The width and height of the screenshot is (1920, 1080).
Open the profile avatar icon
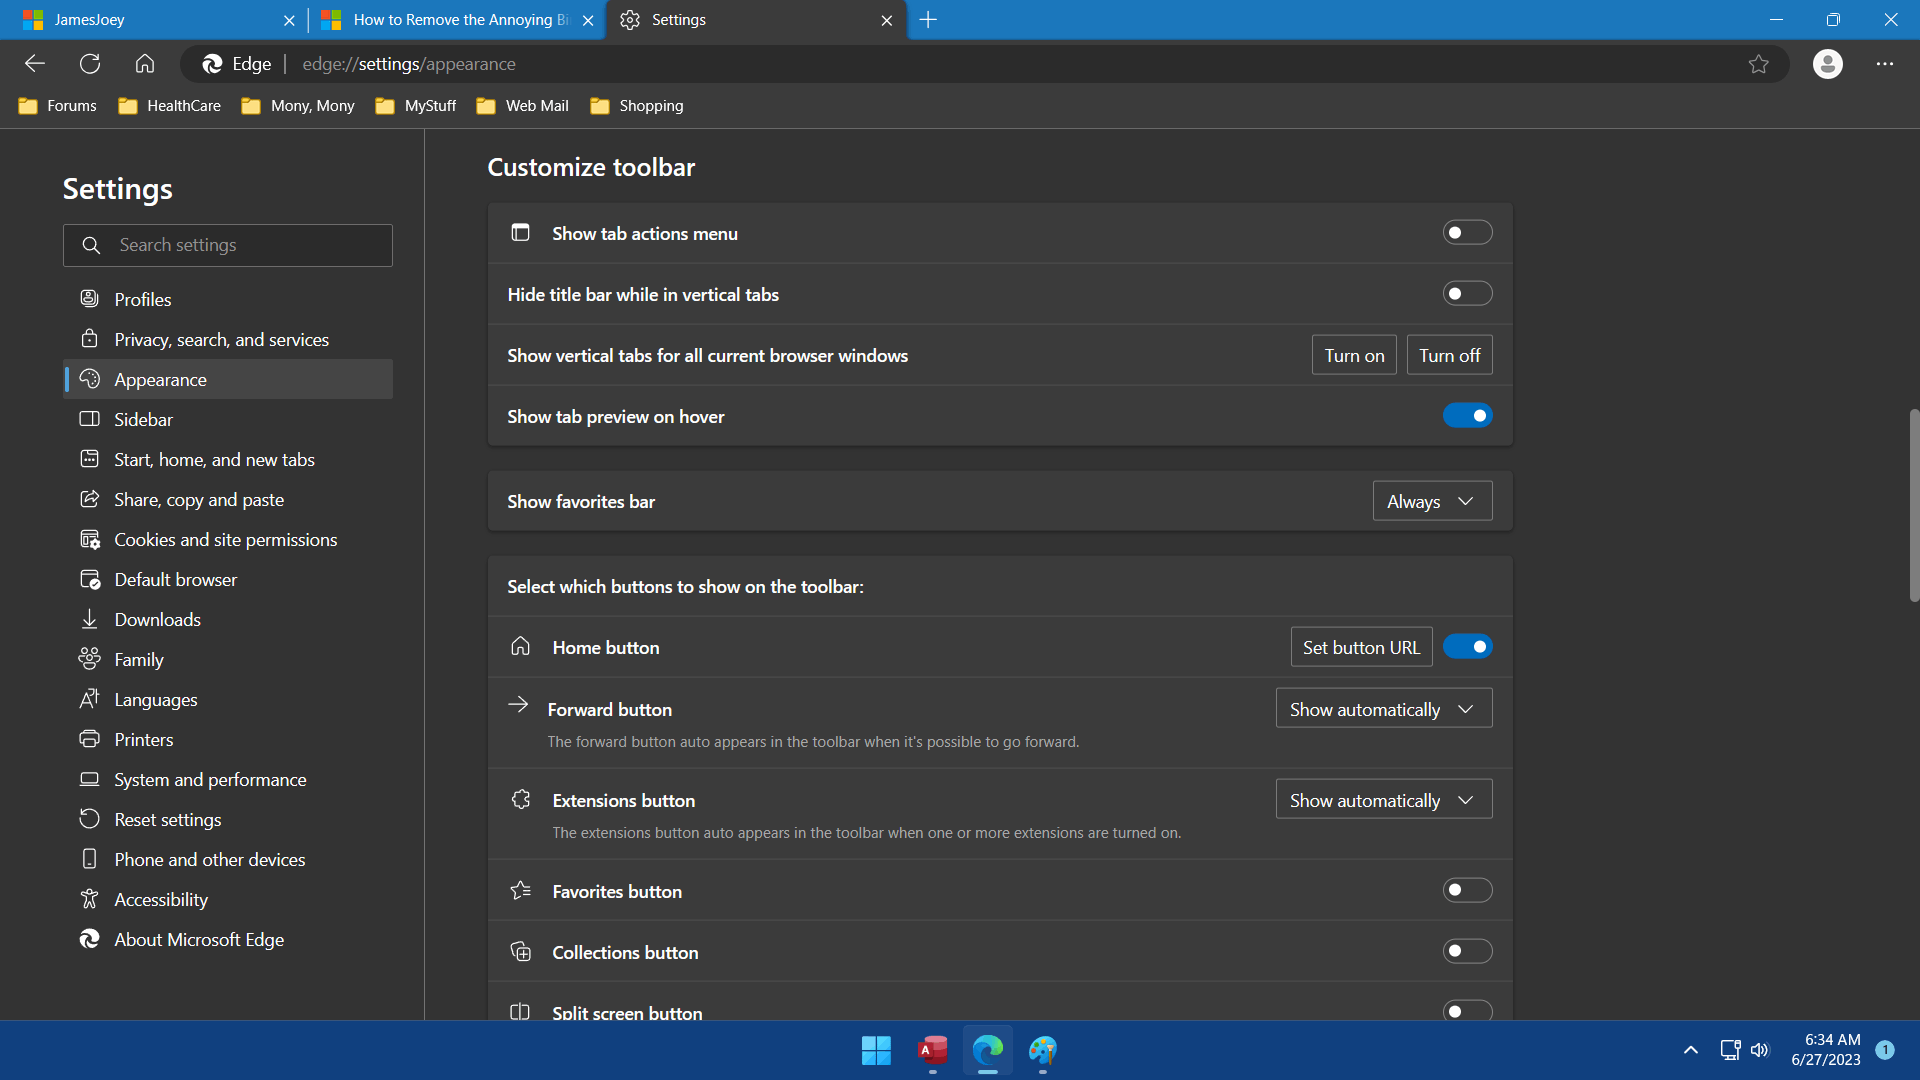1827,64
